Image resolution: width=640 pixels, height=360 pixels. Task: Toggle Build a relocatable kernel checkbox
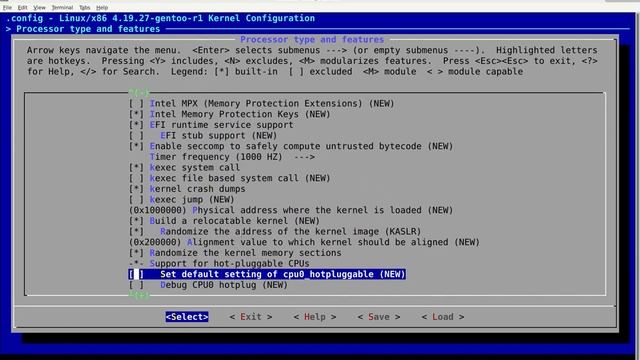click(136, 220)
